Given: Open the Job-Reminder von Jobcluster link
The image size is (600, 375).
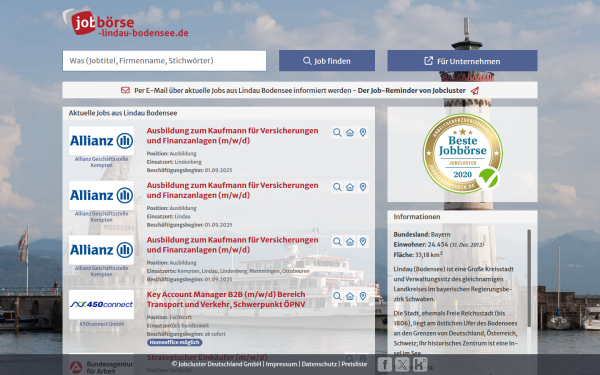Looking at the screenshot, I should point(411,91).
